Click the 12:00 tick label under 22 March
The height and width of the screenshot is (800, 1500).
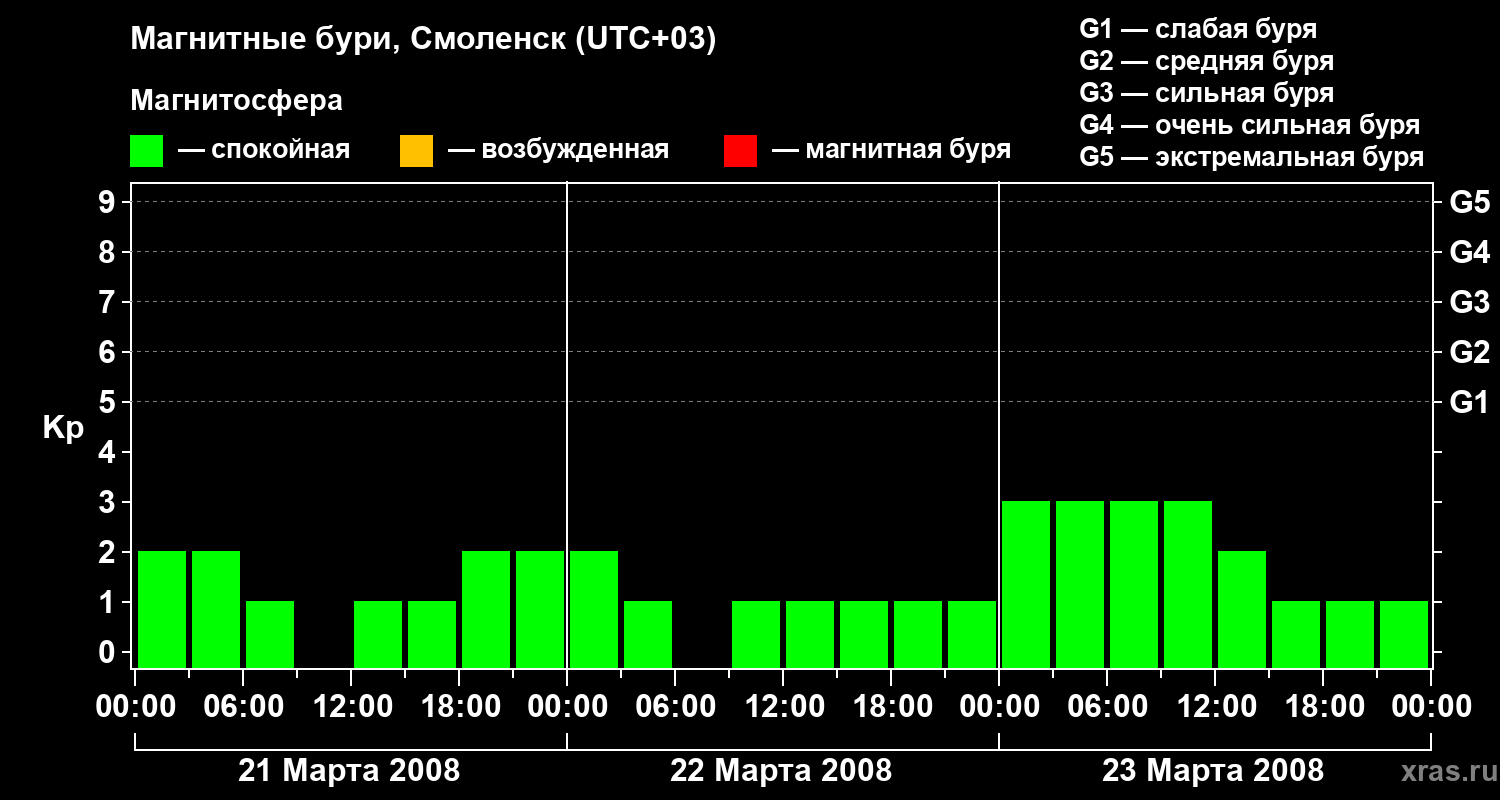click(783, 707)
